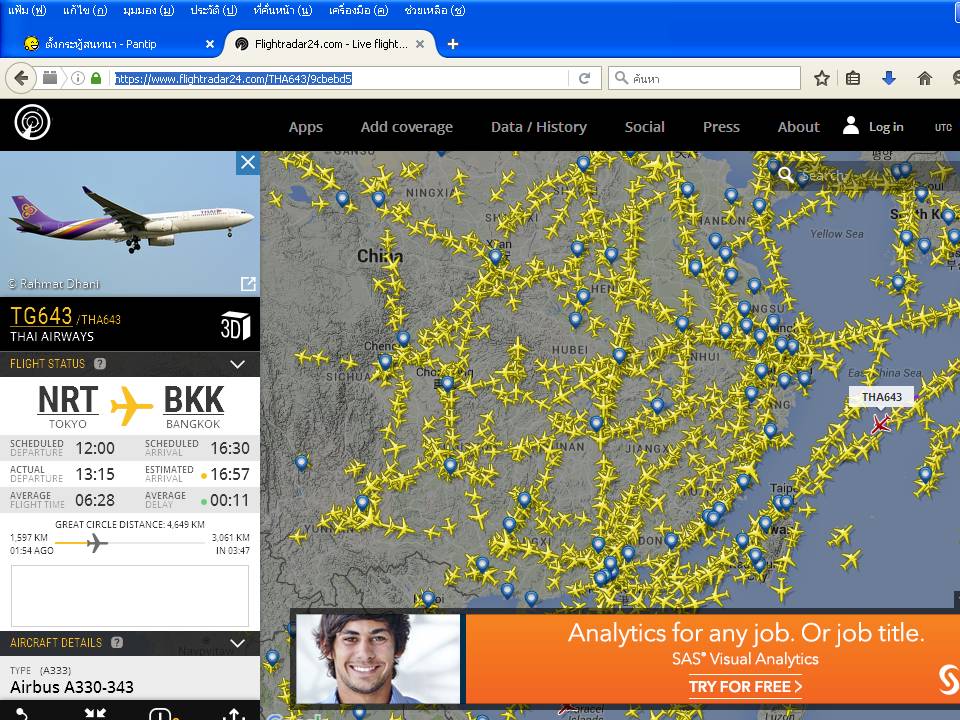Click the inward arrows icon in bottom toolbar
This screenshot has height=720, width=960.
coord(95,714)
